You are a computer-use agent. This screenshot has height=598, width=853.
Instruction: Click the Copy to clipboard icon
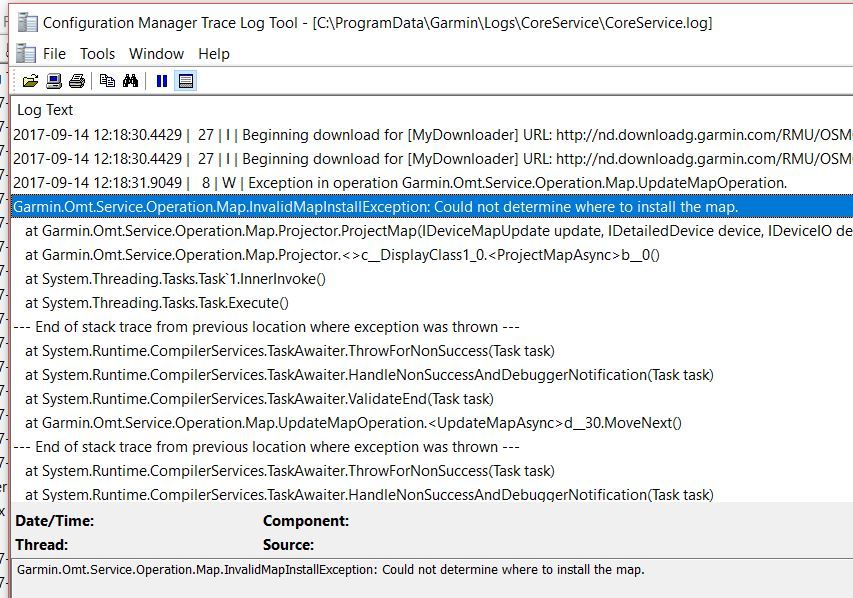click(x=107, y=81)
